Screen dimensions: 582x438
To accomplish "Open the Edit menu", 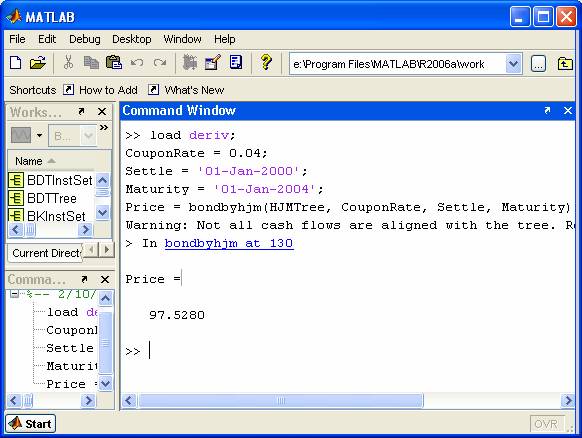I will pyautogui.click(x=47, y=39).
